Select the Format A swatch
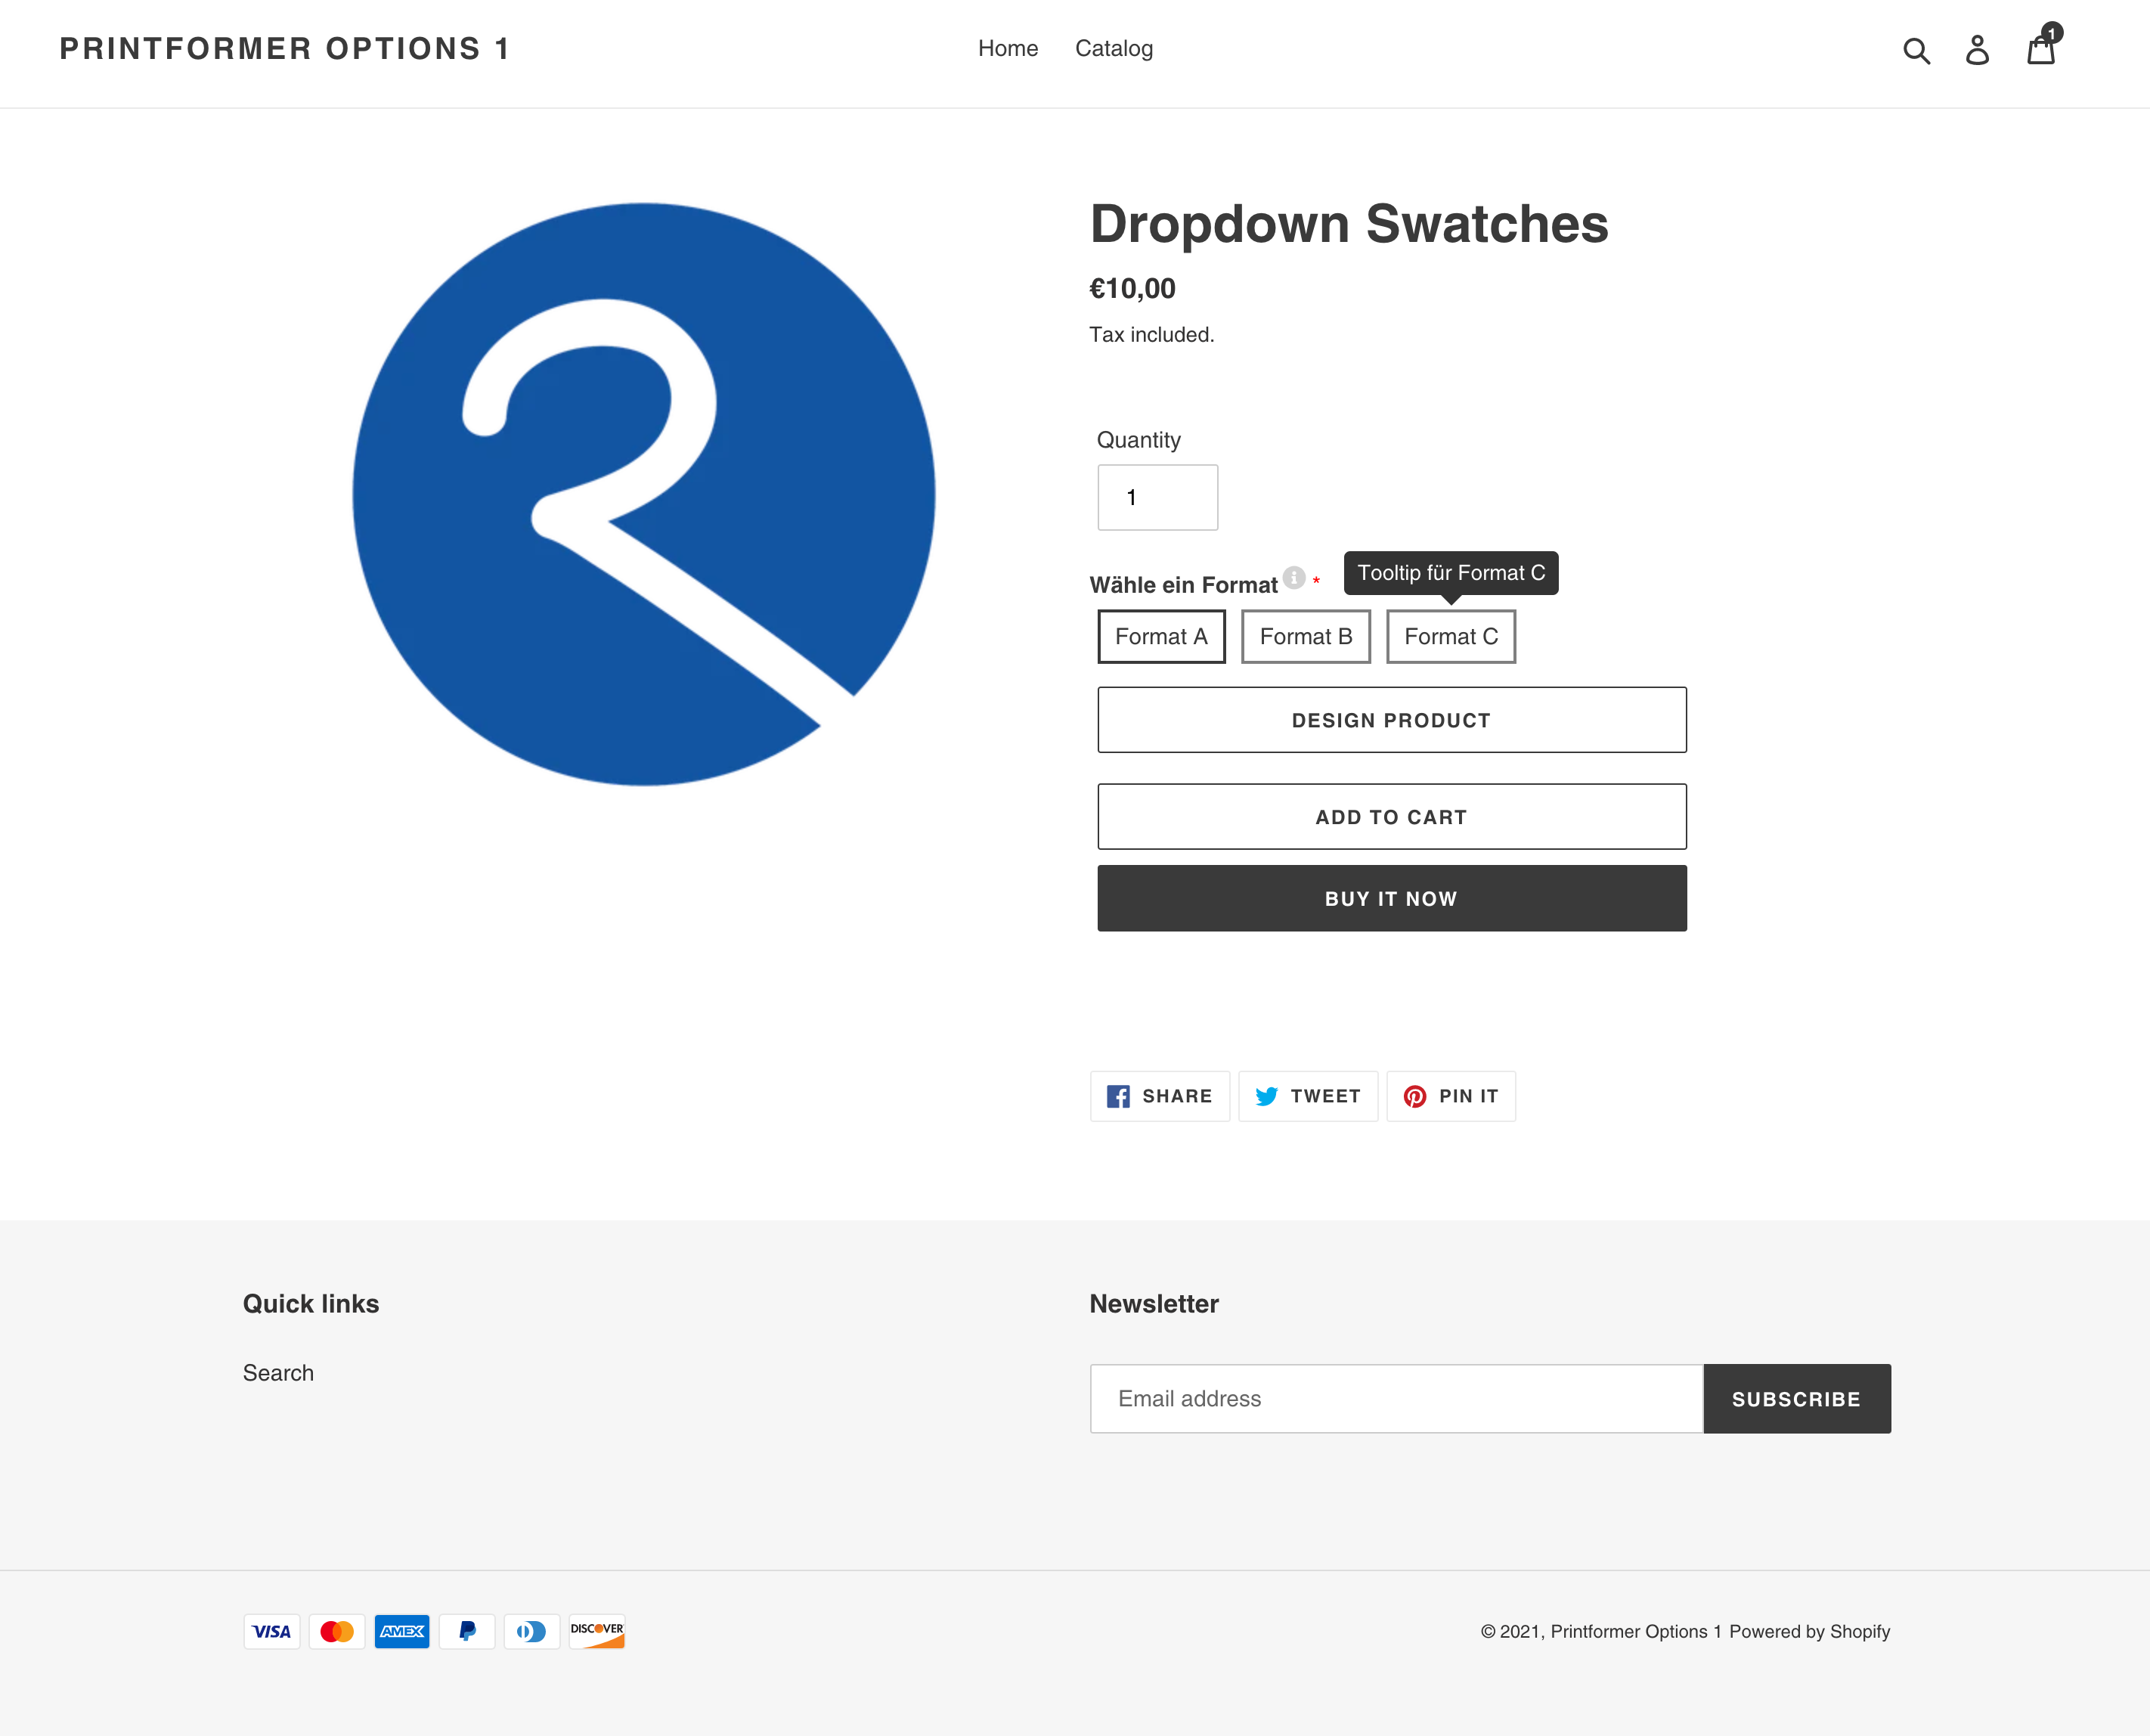The height and width of the screenshot is (1736, 2150). coord(1161,637)
